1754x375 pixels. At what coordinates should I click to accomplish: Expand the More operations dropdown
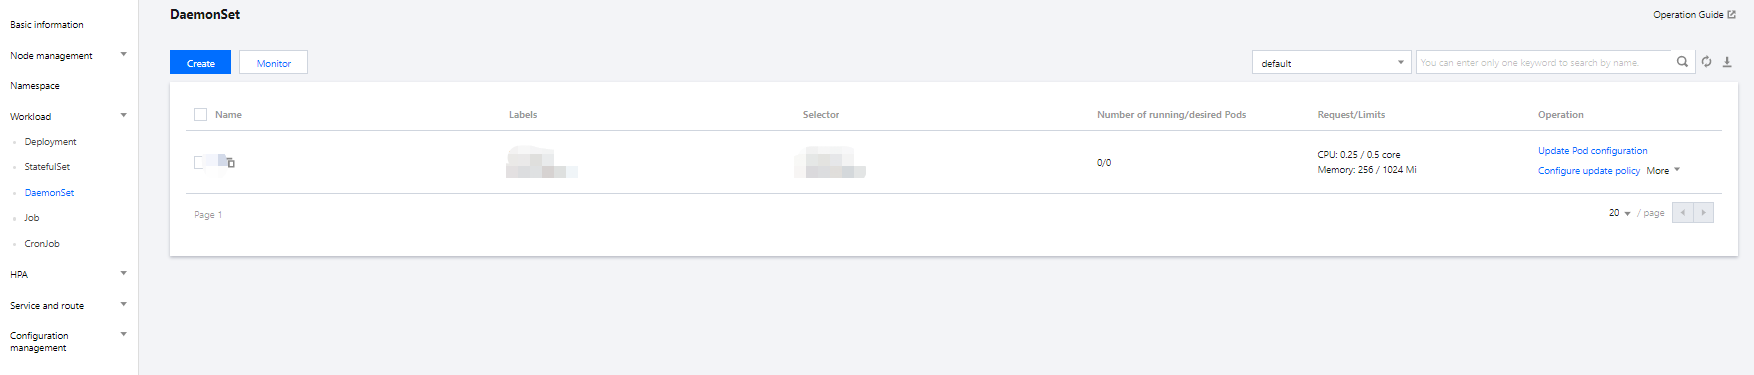[1663, 171]
